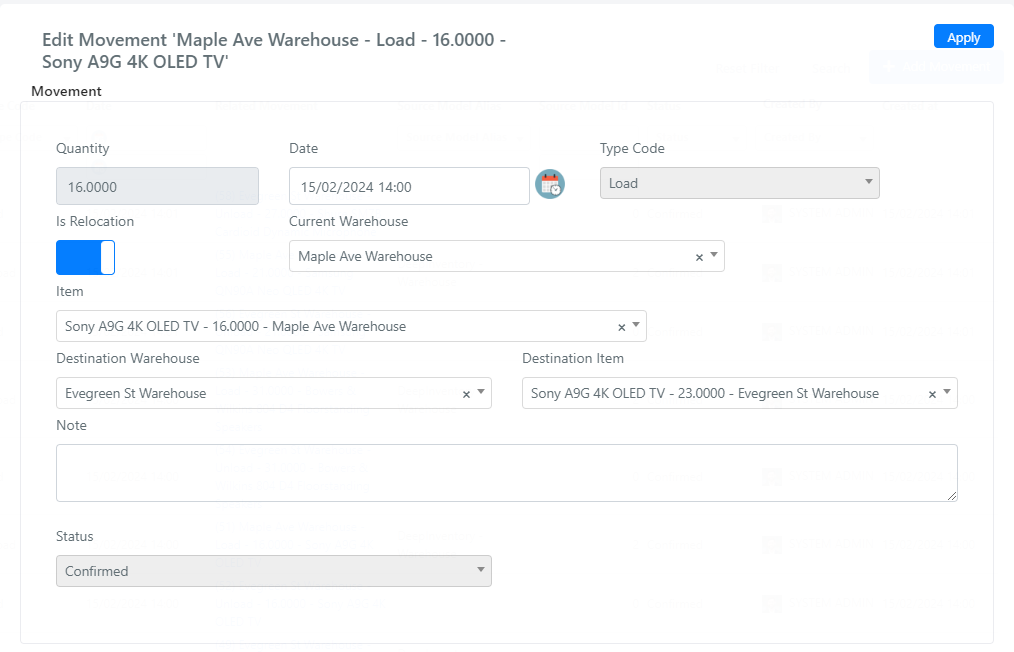Click the Maple Ave Warehouse selected value
This screenshot has height=652, width=1014.
[365, 256]
